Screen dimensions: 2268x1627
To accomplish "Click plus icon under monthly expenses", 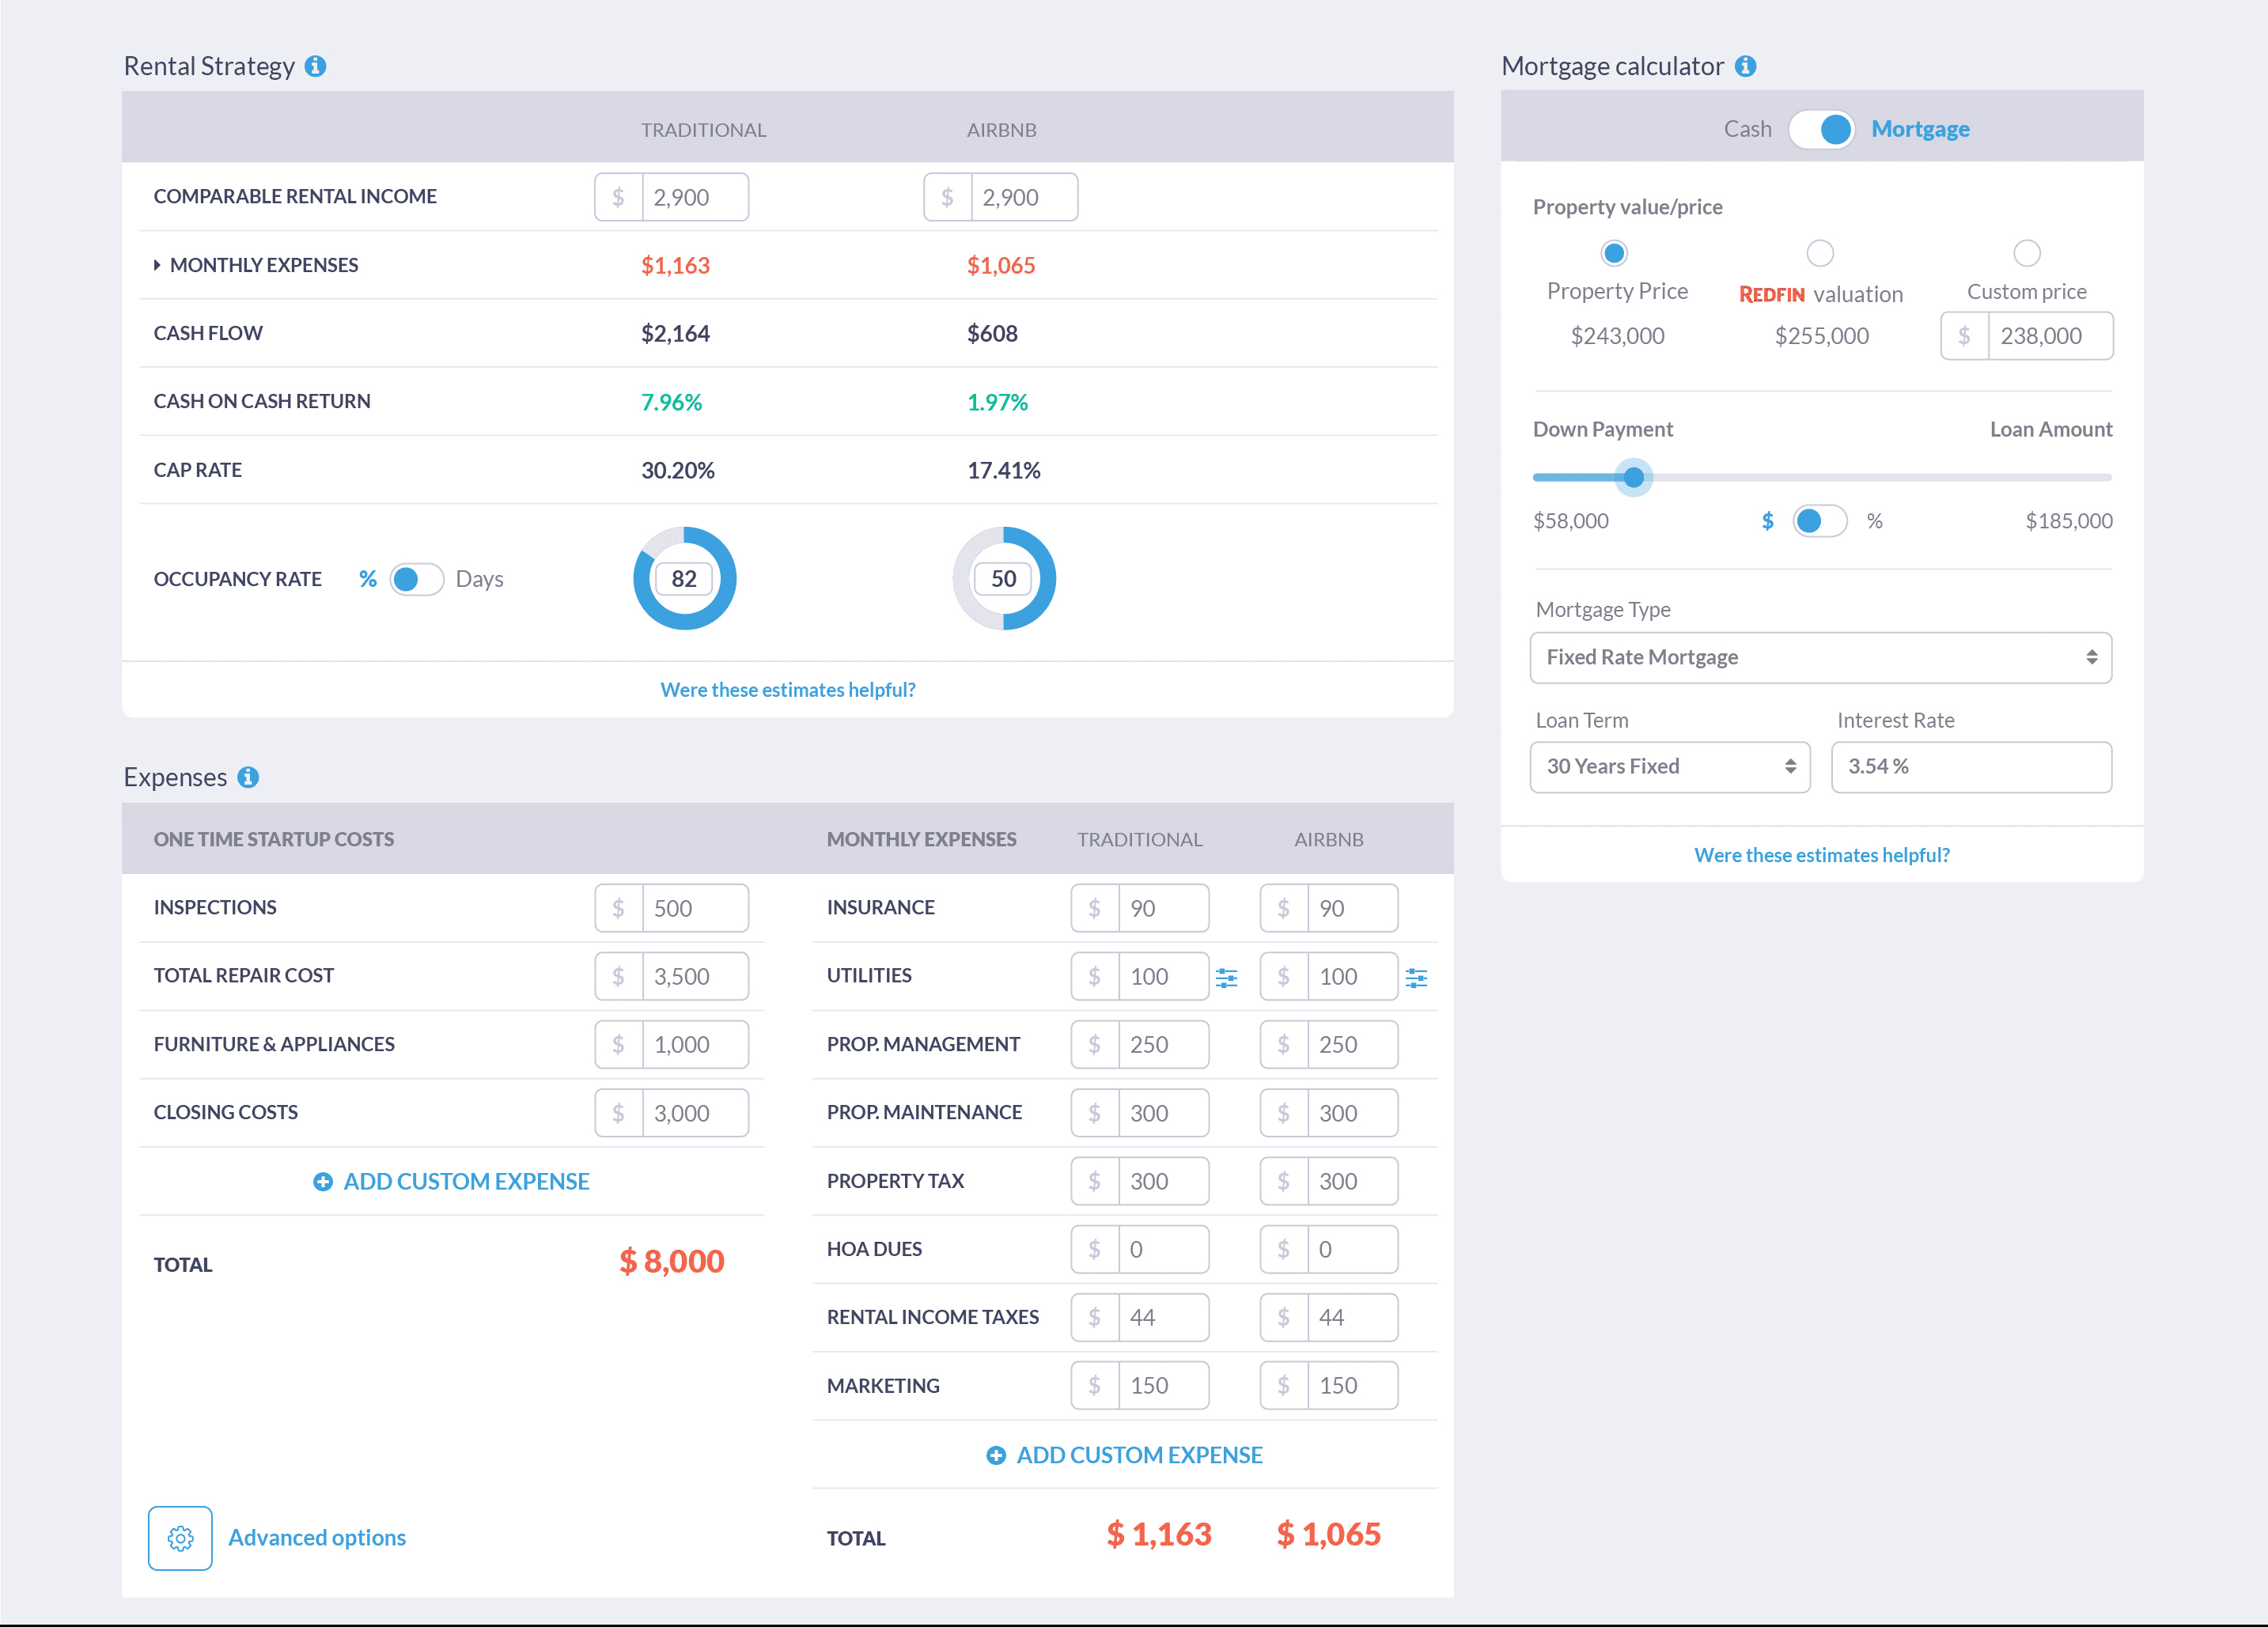I will click(996, 1455).
